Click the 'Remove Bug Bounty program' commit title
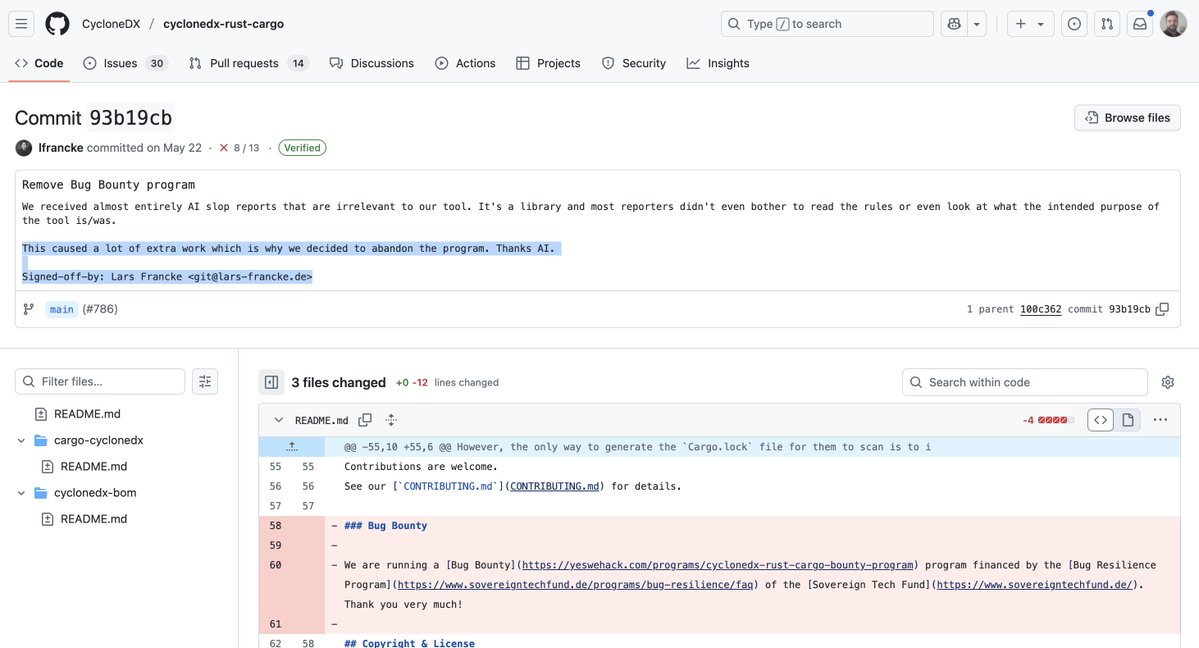The height and width of the screenshot is (648, 1199). point(108,184)
